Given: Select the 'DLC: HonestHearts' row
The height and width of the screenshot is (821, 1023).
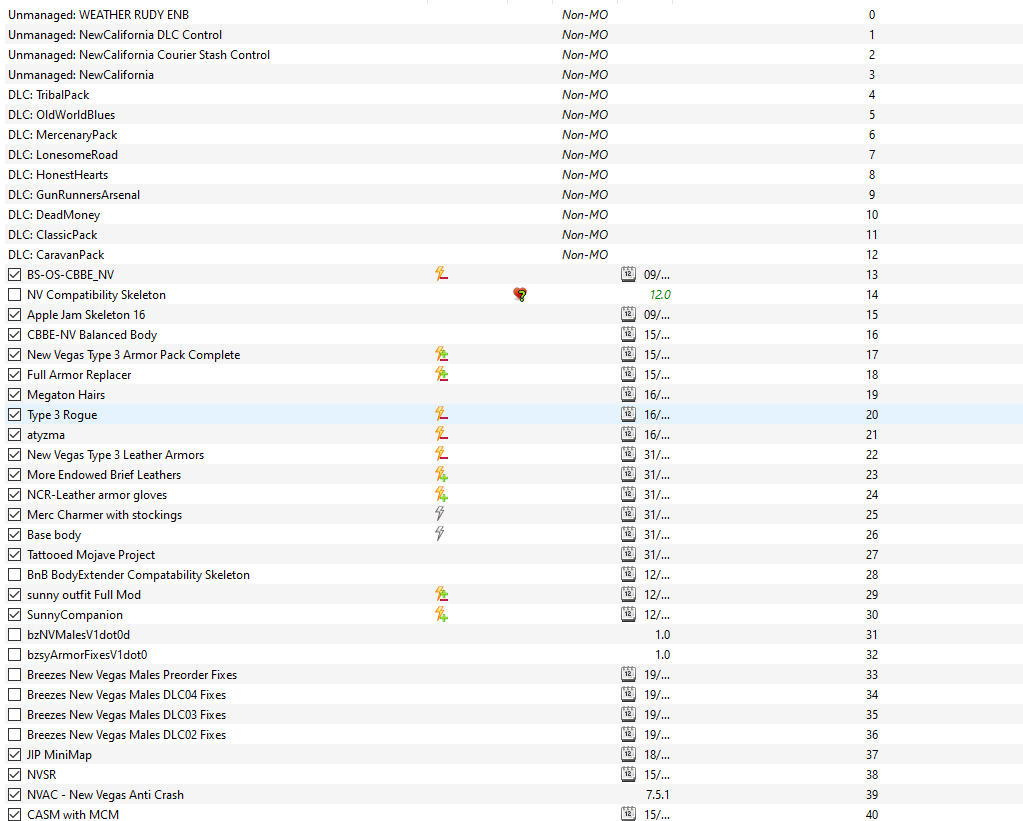Looking at the screenshot, I should 512,175.
